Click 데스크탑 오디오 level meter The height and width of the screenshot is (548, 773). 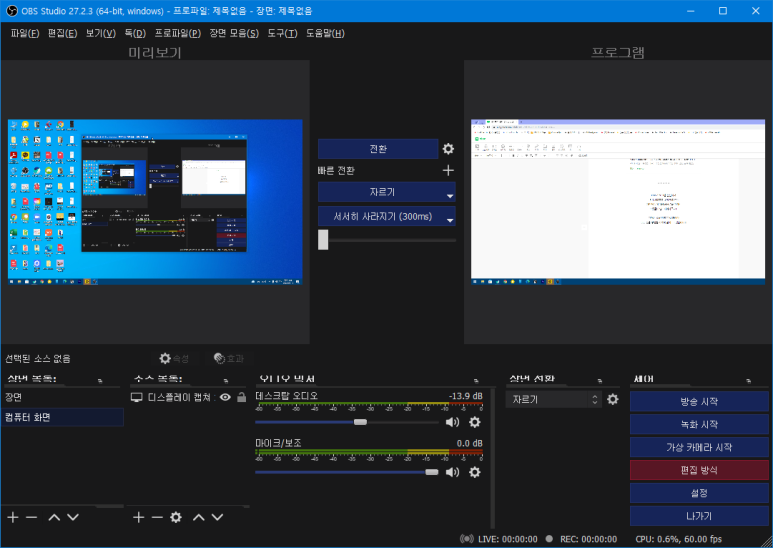(369, 405)
